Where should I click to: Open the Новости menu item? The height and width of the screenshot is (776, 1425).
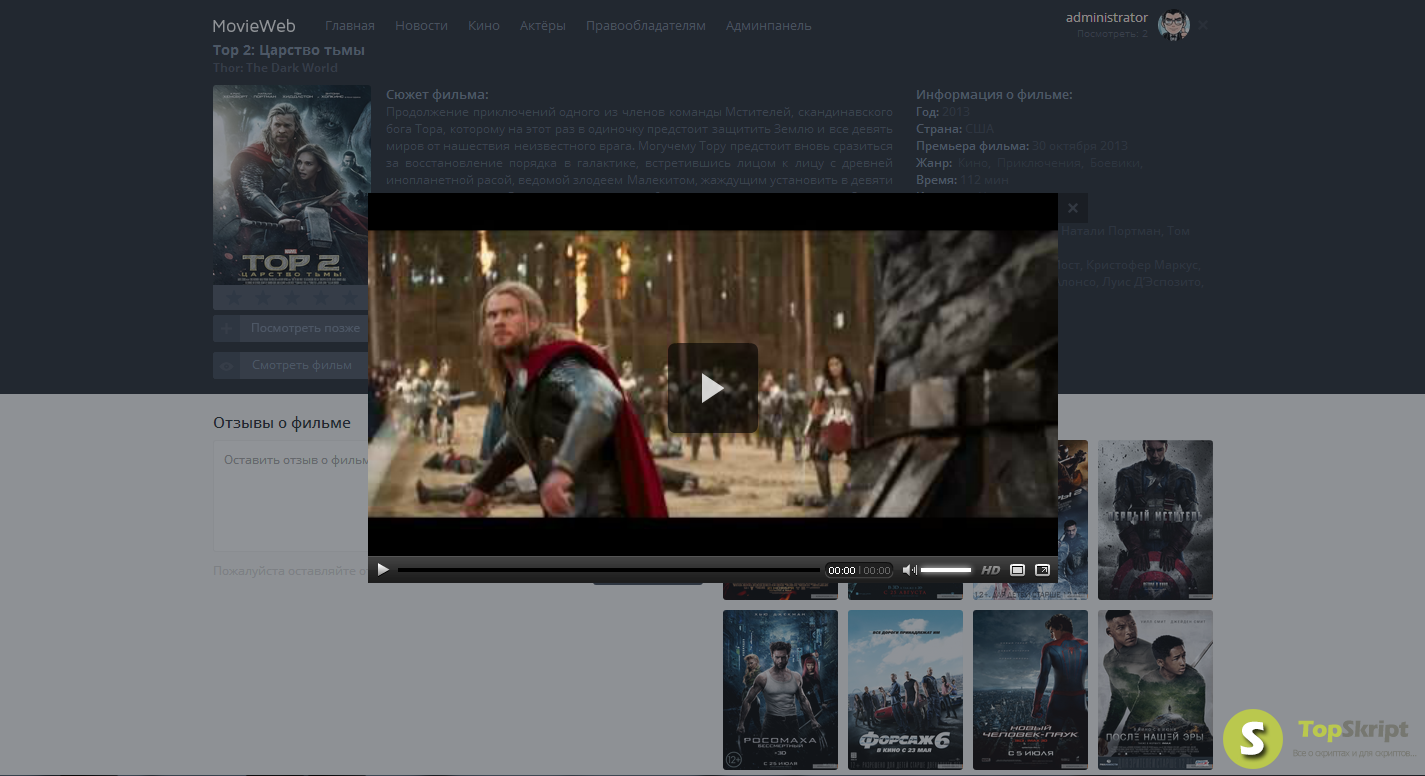(421, 26)
